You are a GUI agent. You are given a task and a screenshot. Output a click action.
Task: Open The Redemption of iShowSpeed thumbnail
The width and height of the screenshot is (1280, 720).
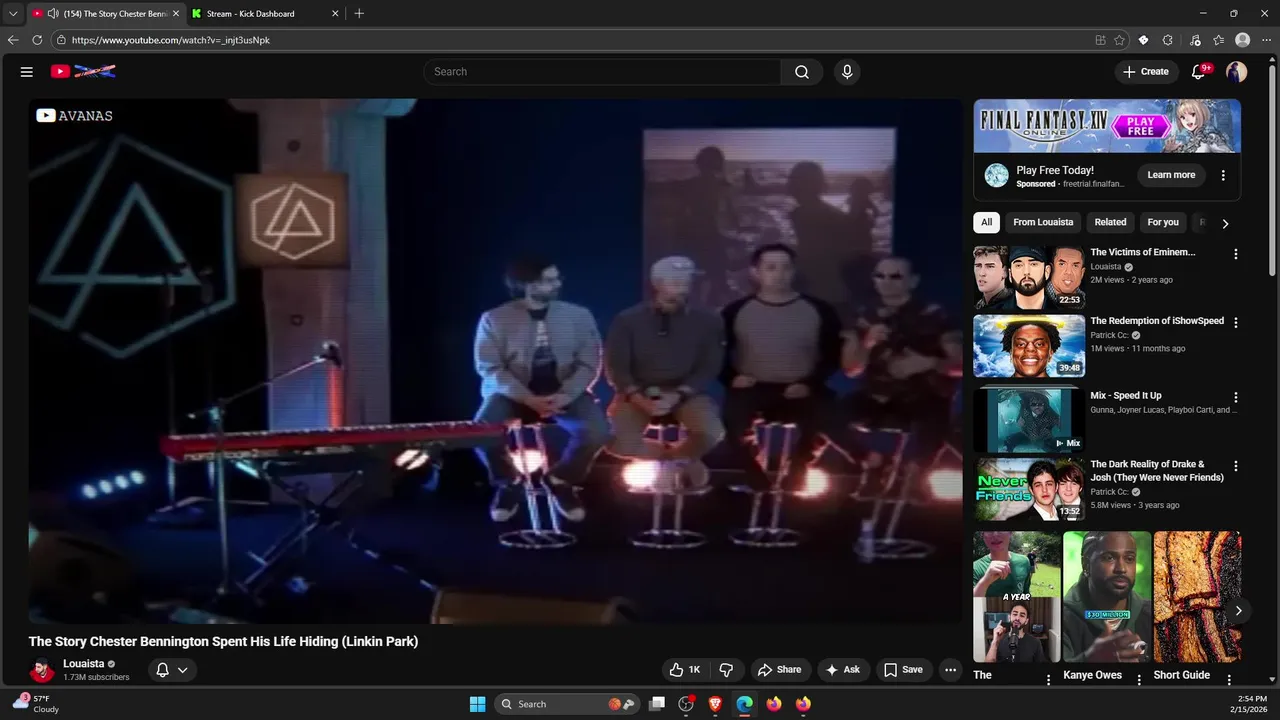click(1029, 346)
